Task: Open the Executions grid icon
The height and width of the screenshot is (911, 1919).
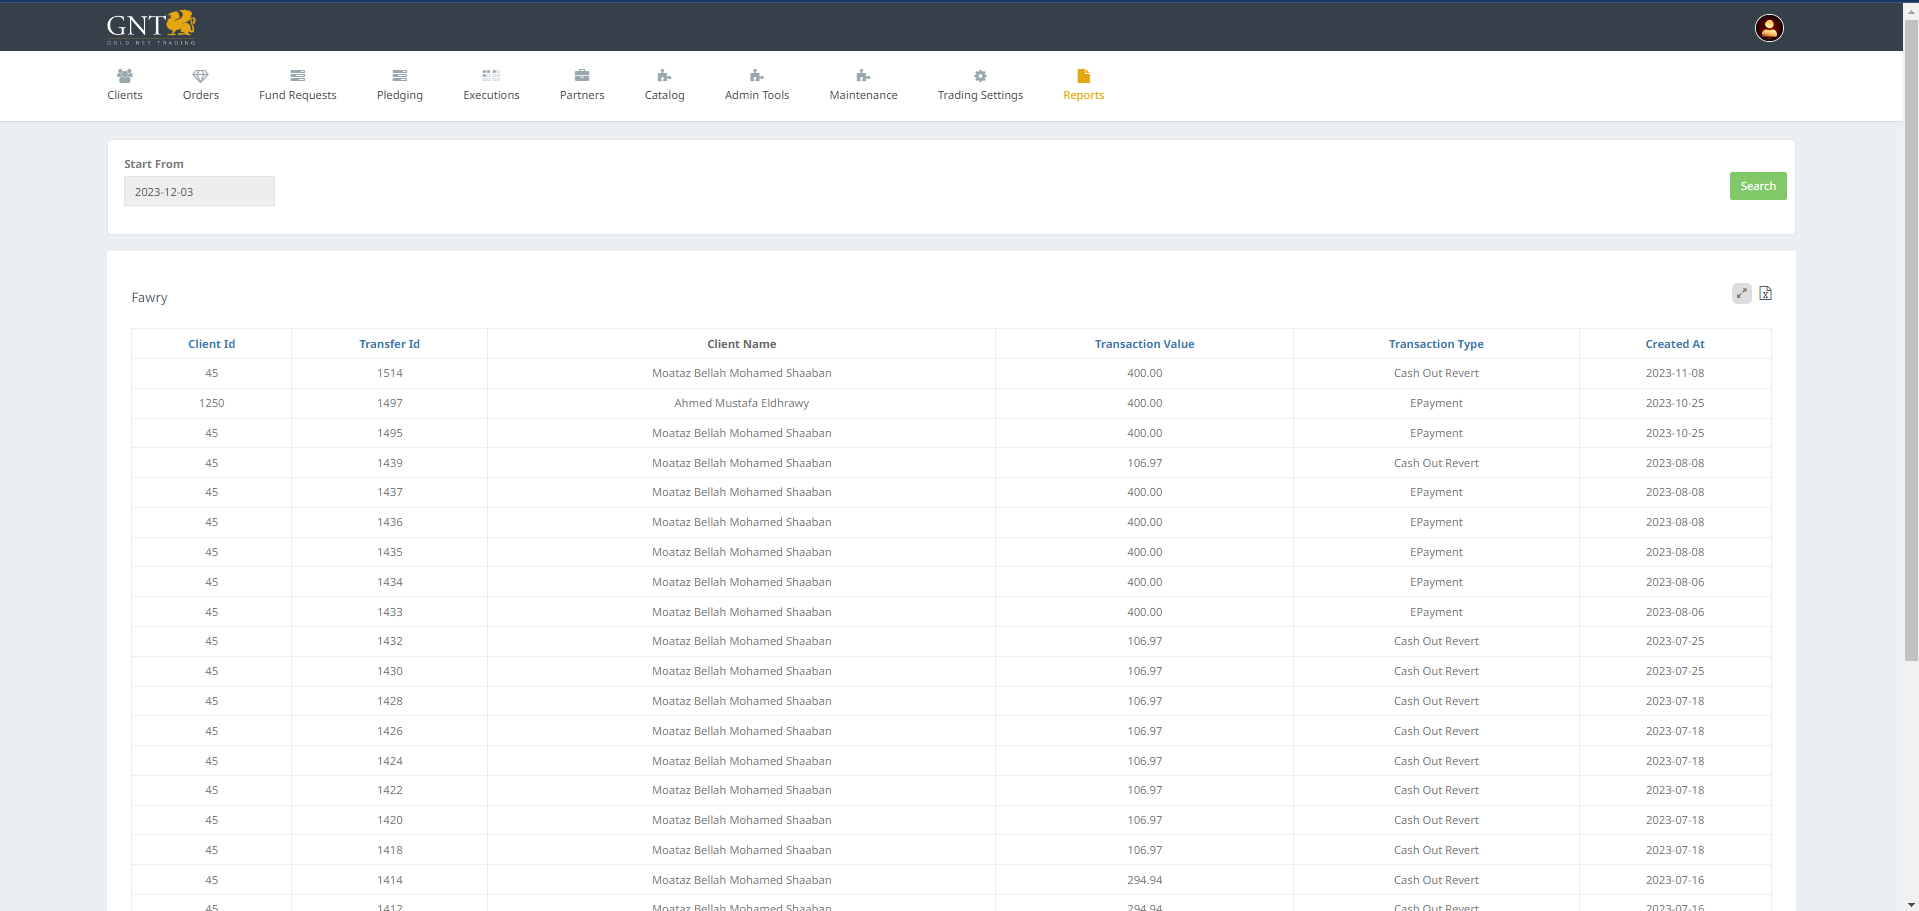Action: pos(491,76)
